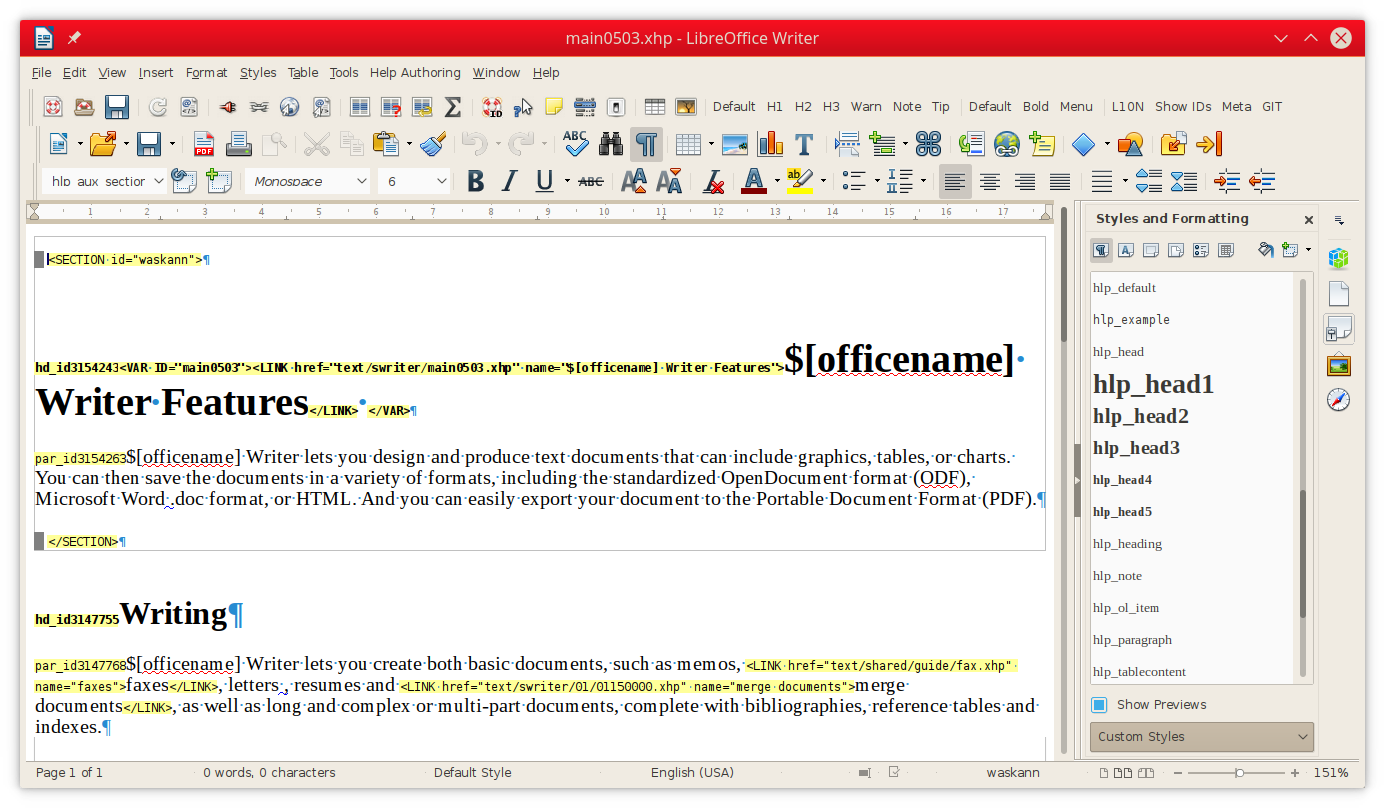Select Paragraph Styles view in Styles panel
The image size is (1385, 808).
1101,250
